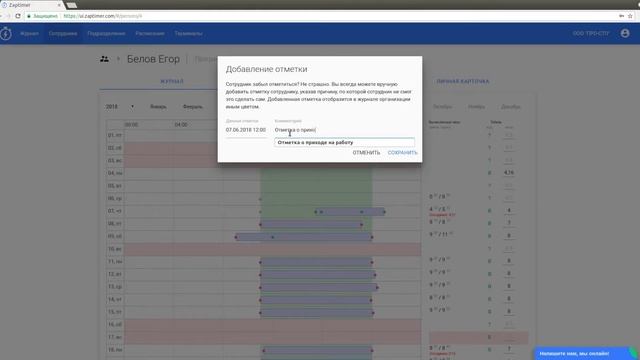Switch to the ЖУРНАЛ tab
Screen dimensions: 640x360
click(172, 81)
